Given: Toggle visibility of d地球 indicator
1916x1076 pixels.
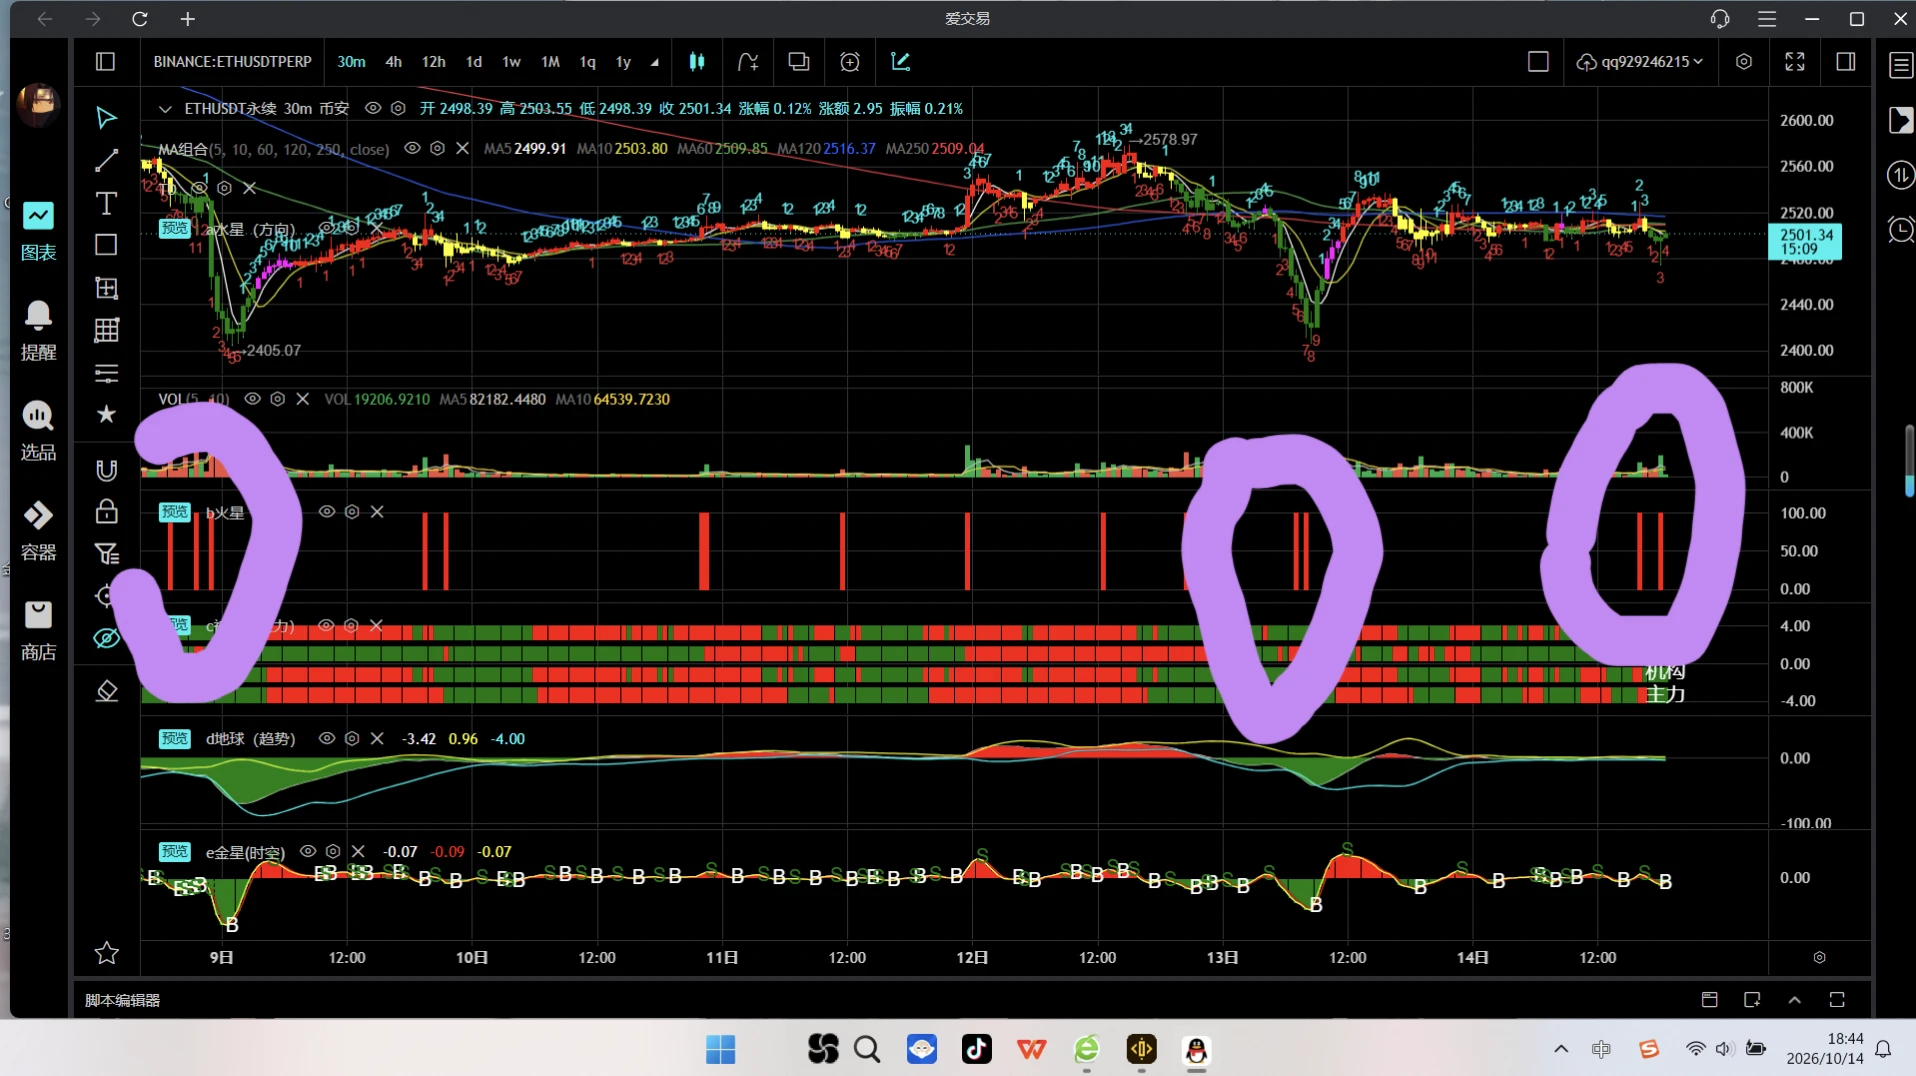Looking at the screenshot, I should coord(326,738).
